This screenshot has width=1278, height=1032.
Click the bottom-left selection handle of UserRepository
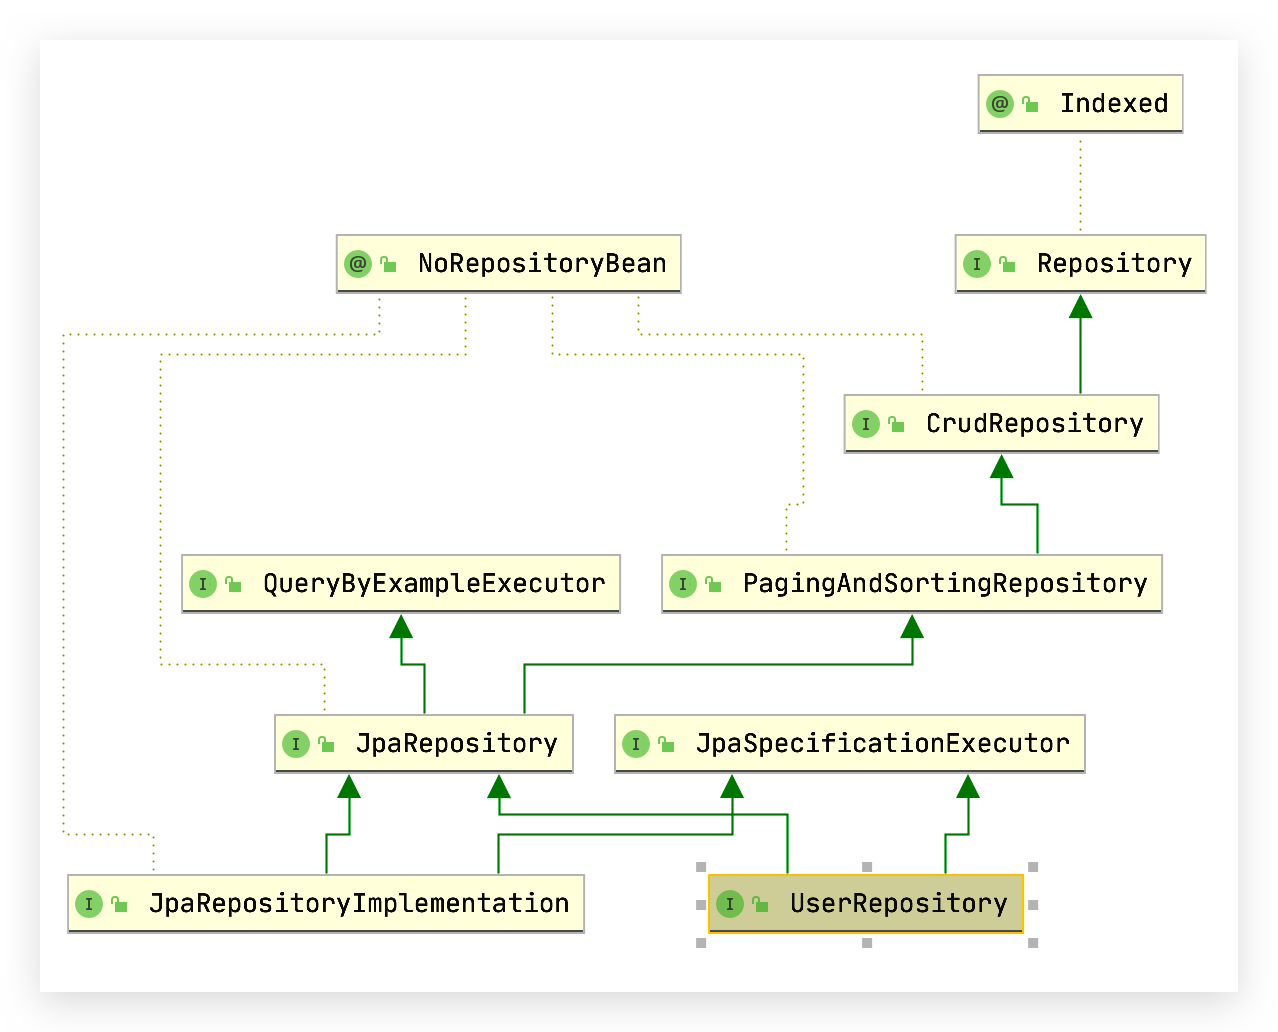tap(701, 943)
